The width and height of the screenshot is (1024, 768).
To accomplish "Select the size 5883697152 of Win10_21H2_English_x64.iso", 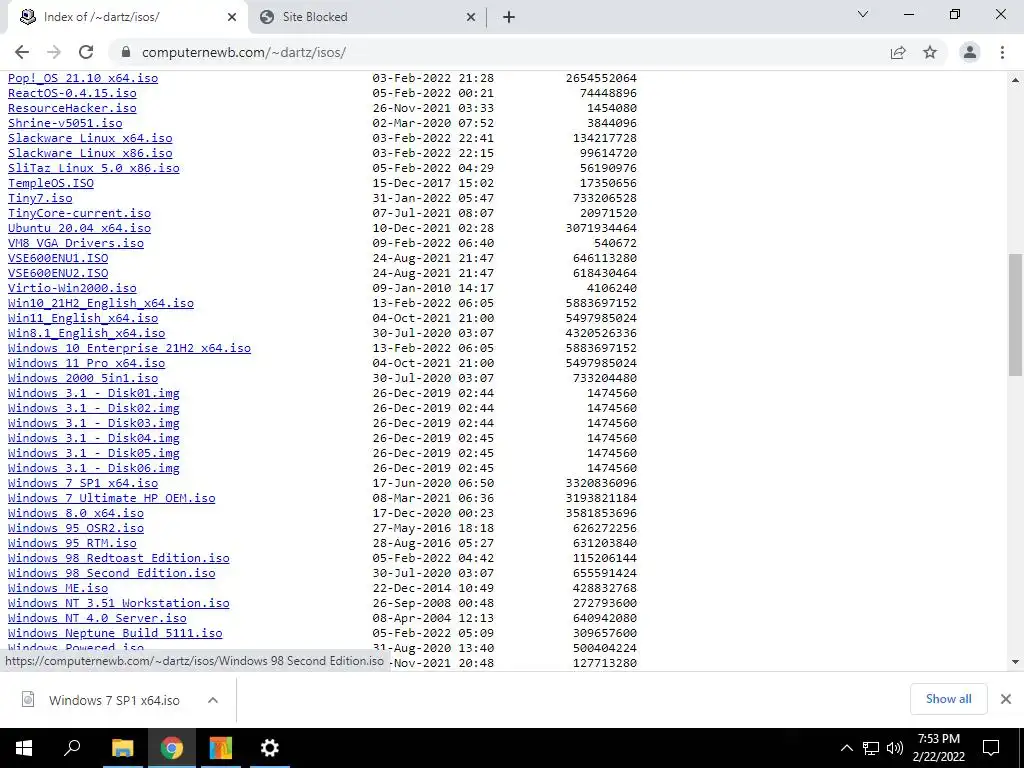I will [601, 303].
